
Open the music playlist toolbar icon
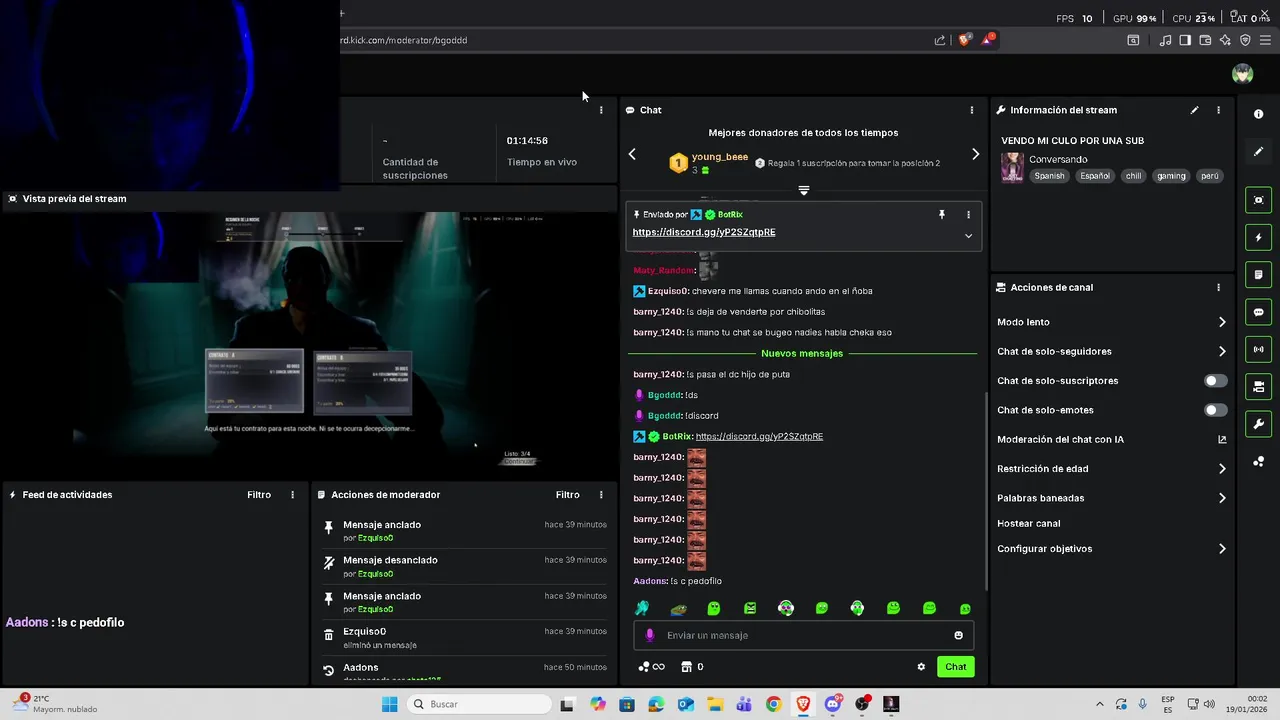pyautogui.click(x=1165, y=40)
